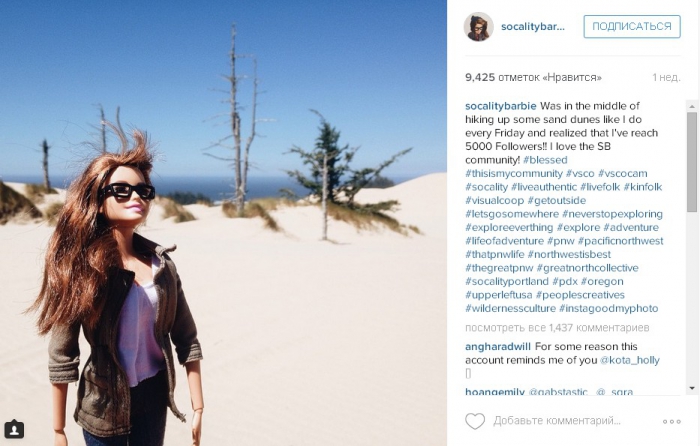The width and height of the screenshot is (700, 446).
Task: Click the ПОДПИСАТЬСЯ follow button
Action: coord(632,26)
